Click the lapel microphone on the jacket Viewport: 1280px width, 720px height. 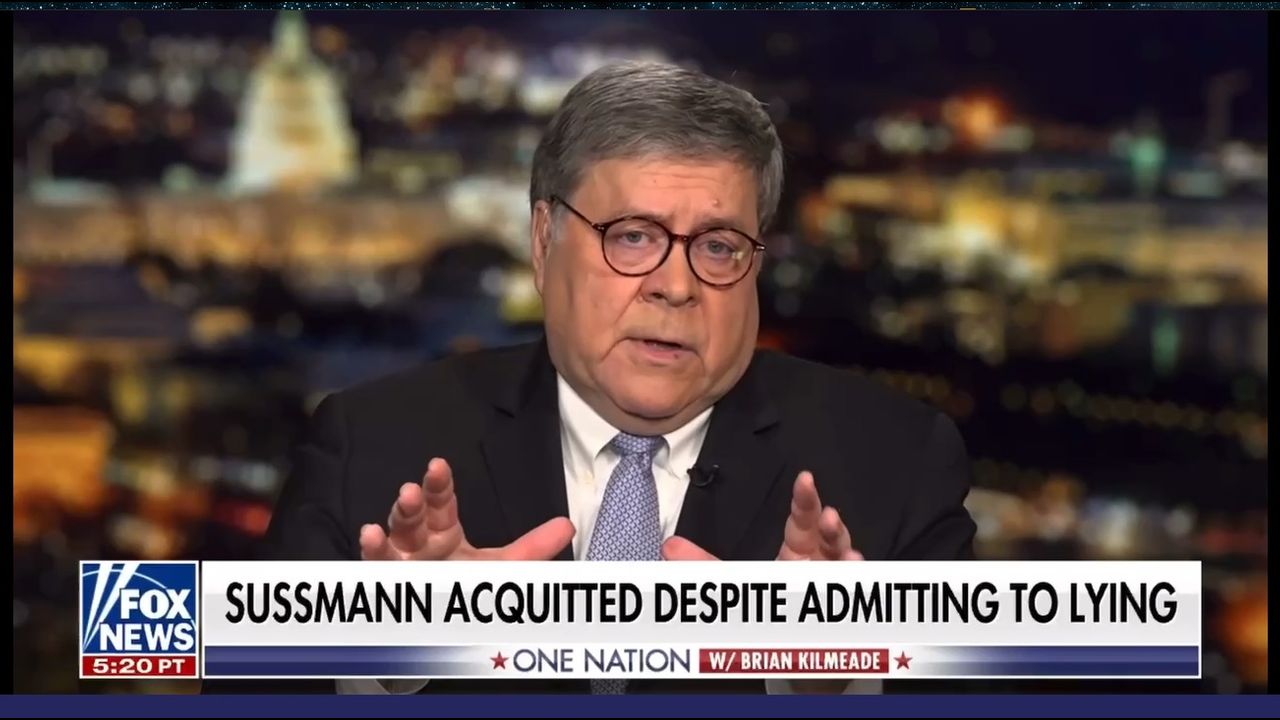[702, 476]
